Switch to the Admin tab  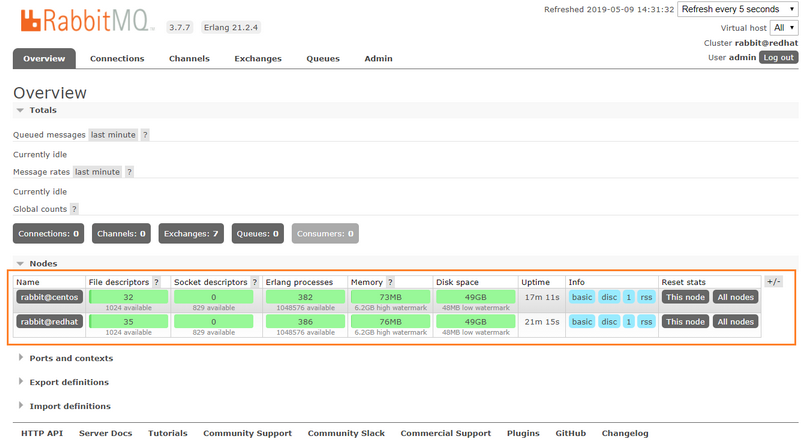click(x=378, y=59)
